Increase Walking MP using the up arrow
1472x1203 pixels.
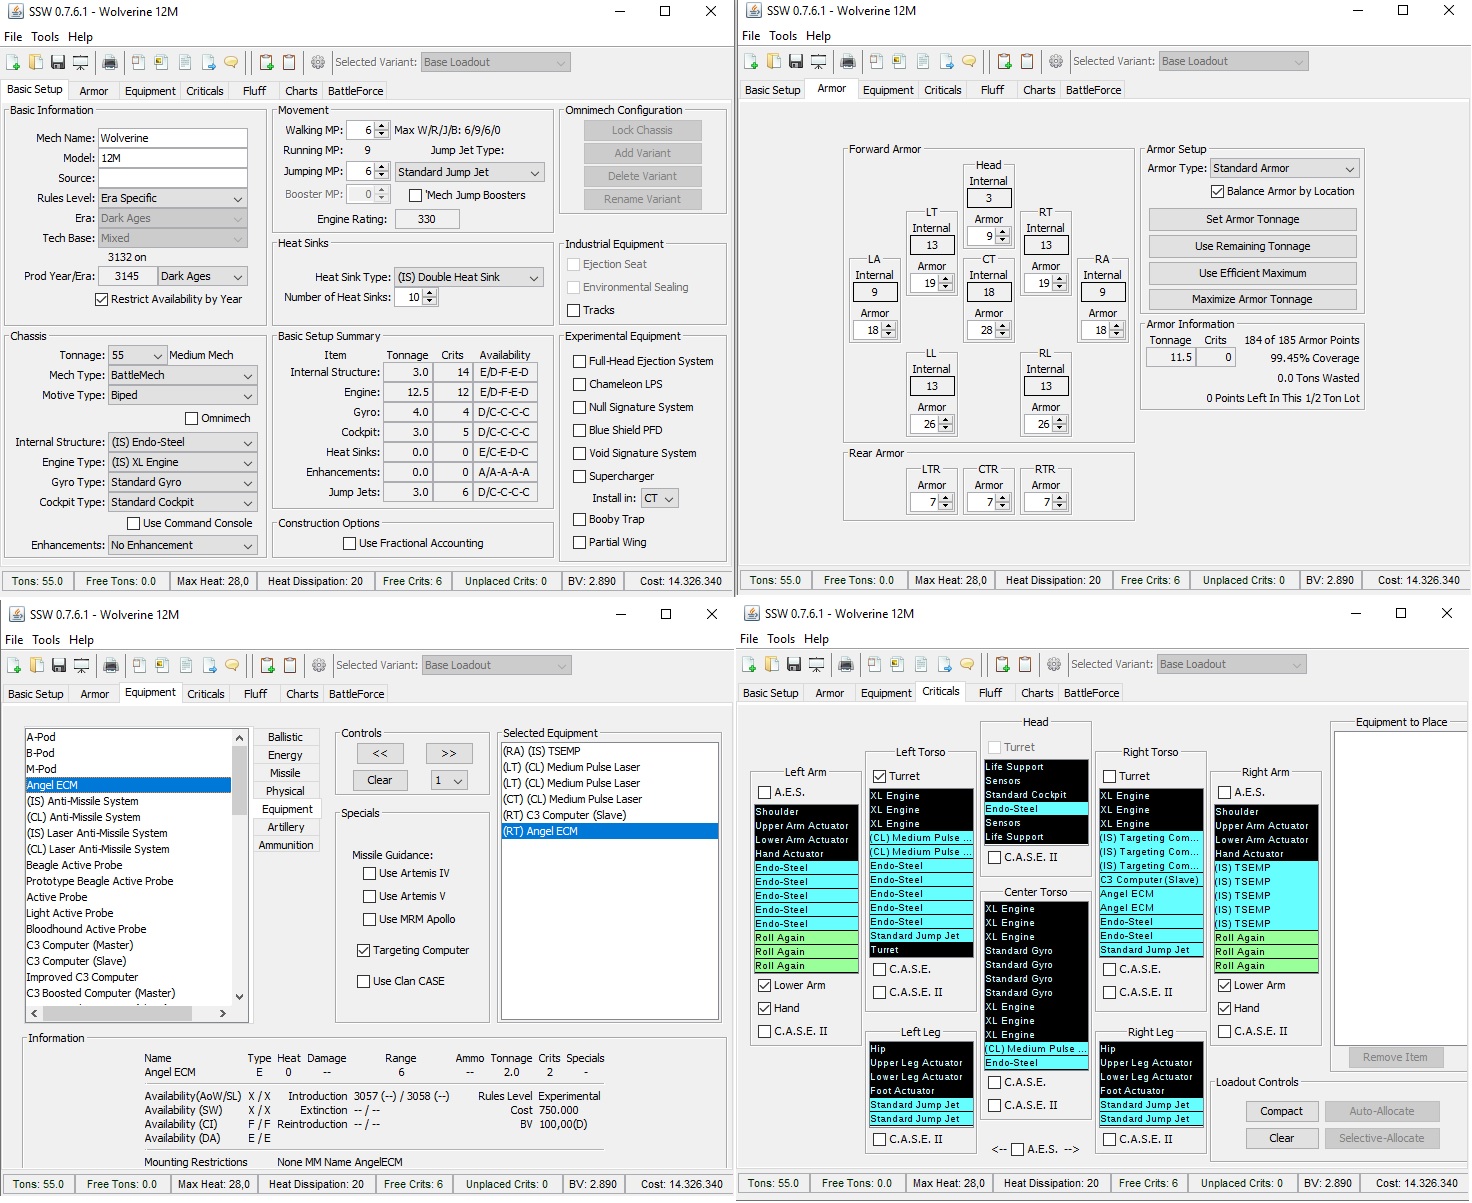(x=382, y=126)
